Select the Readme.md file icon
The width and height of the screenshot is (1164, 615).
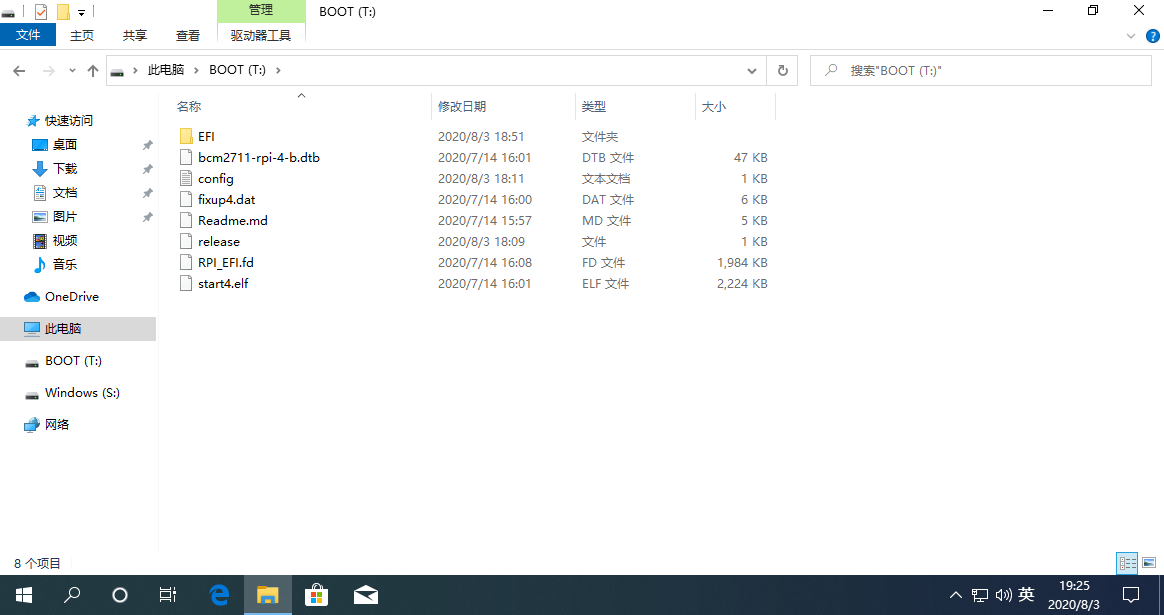click(186, 221)
